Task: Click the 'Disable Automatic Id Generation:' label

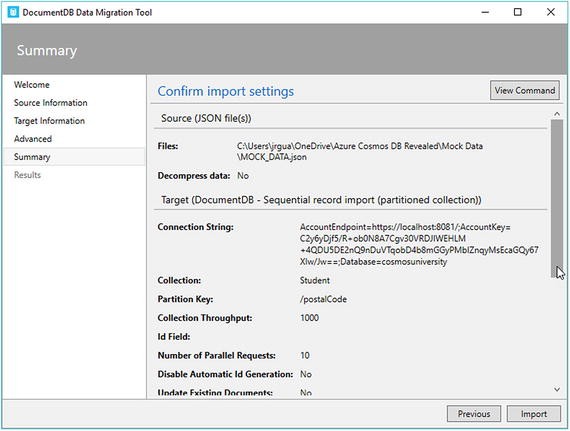Action: (x=225, y=374)
